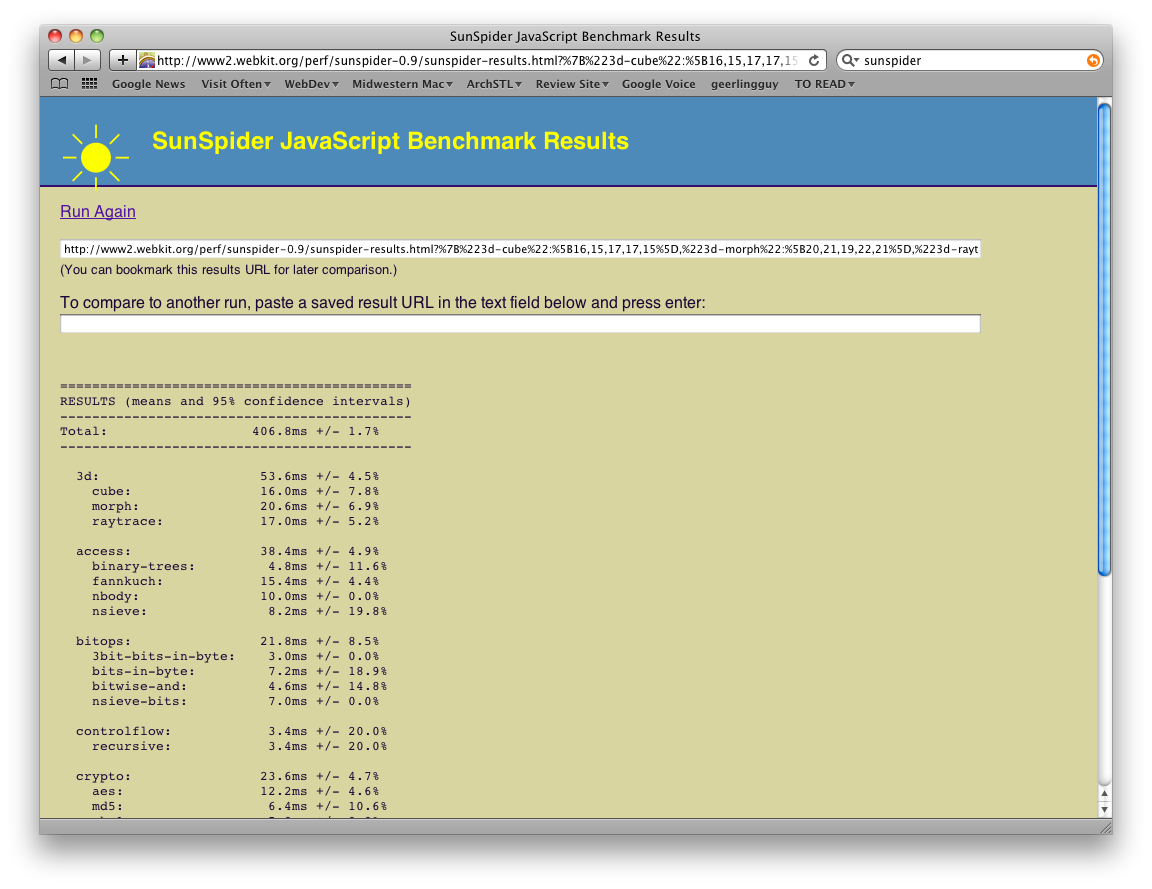Open the Google Voice bookmark
This screenshot has width=1152, height=889.
658,84
